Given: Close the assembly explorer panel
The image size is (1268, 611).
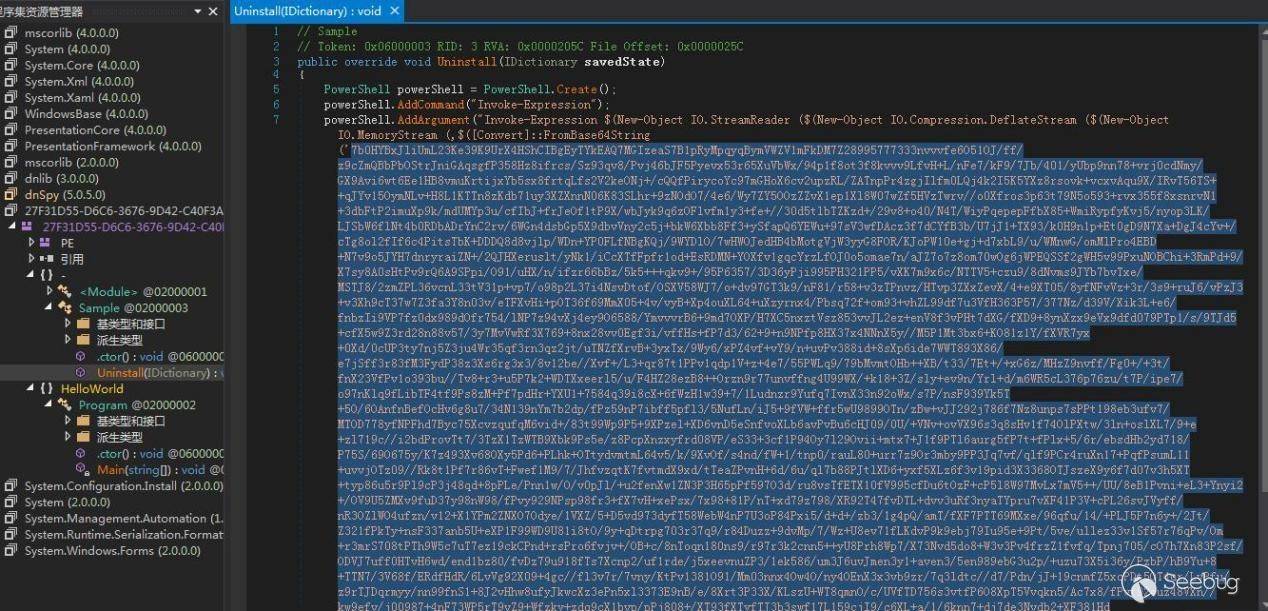Looking at the screenshot, I should [x=213, y=11].
